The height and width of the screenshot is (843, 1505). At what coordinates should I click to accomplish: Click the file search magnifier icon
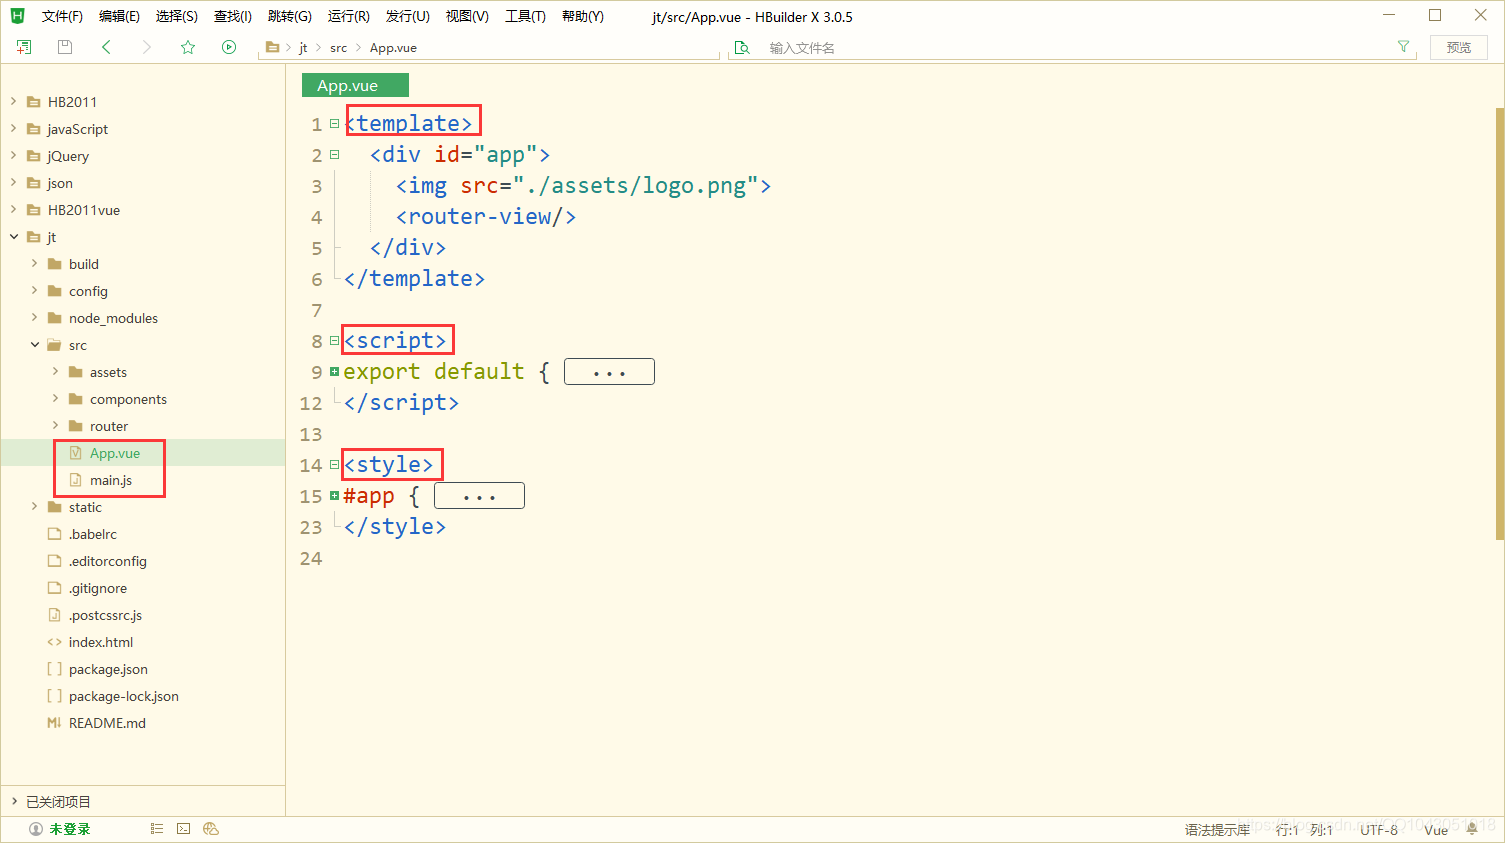coord(742,47)
